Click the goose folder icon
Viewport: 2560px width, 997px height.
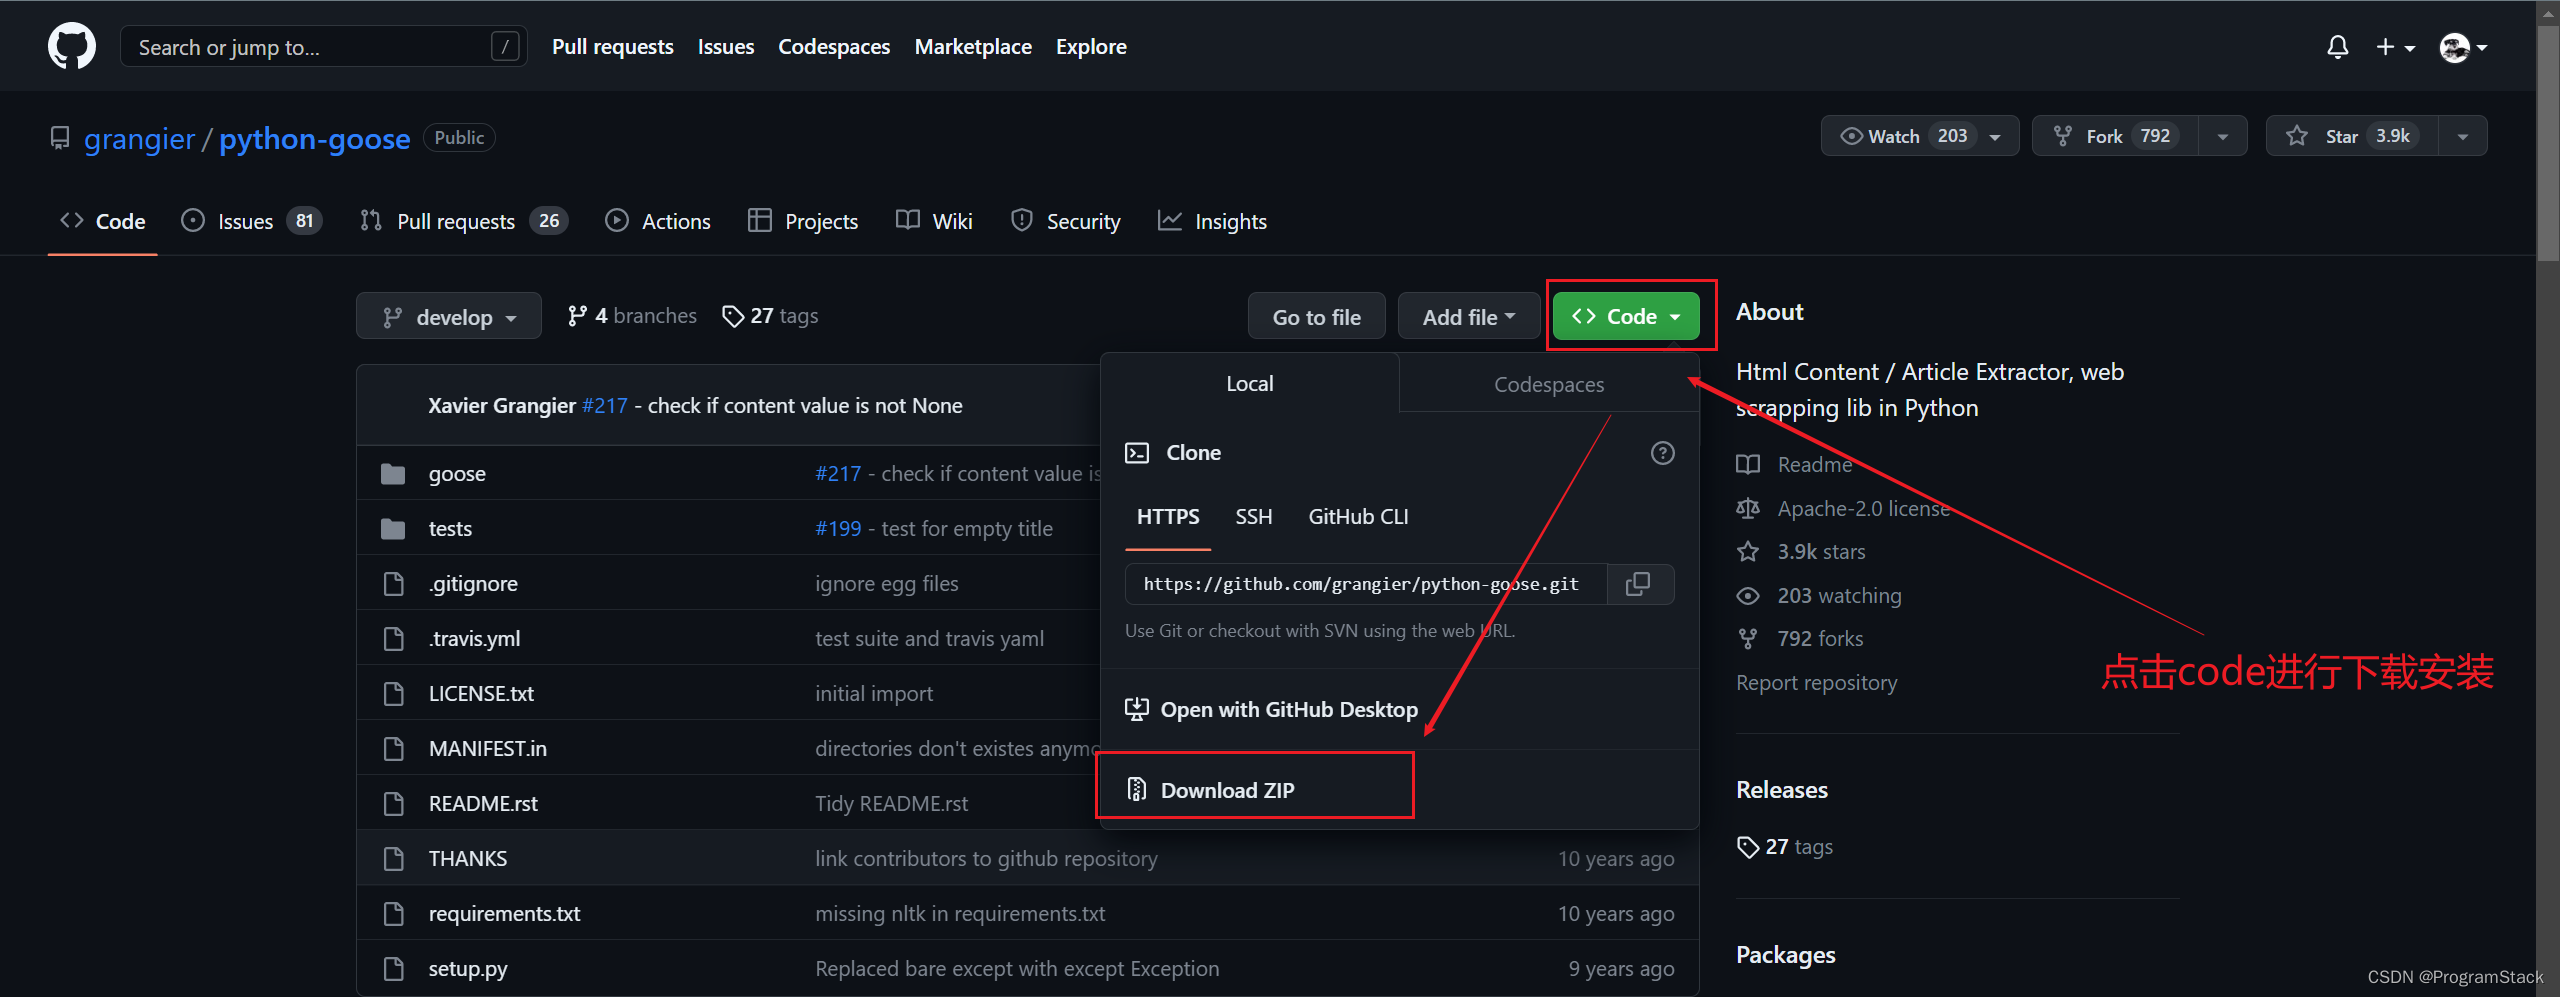pyautogui.click(x=393, y=474)
